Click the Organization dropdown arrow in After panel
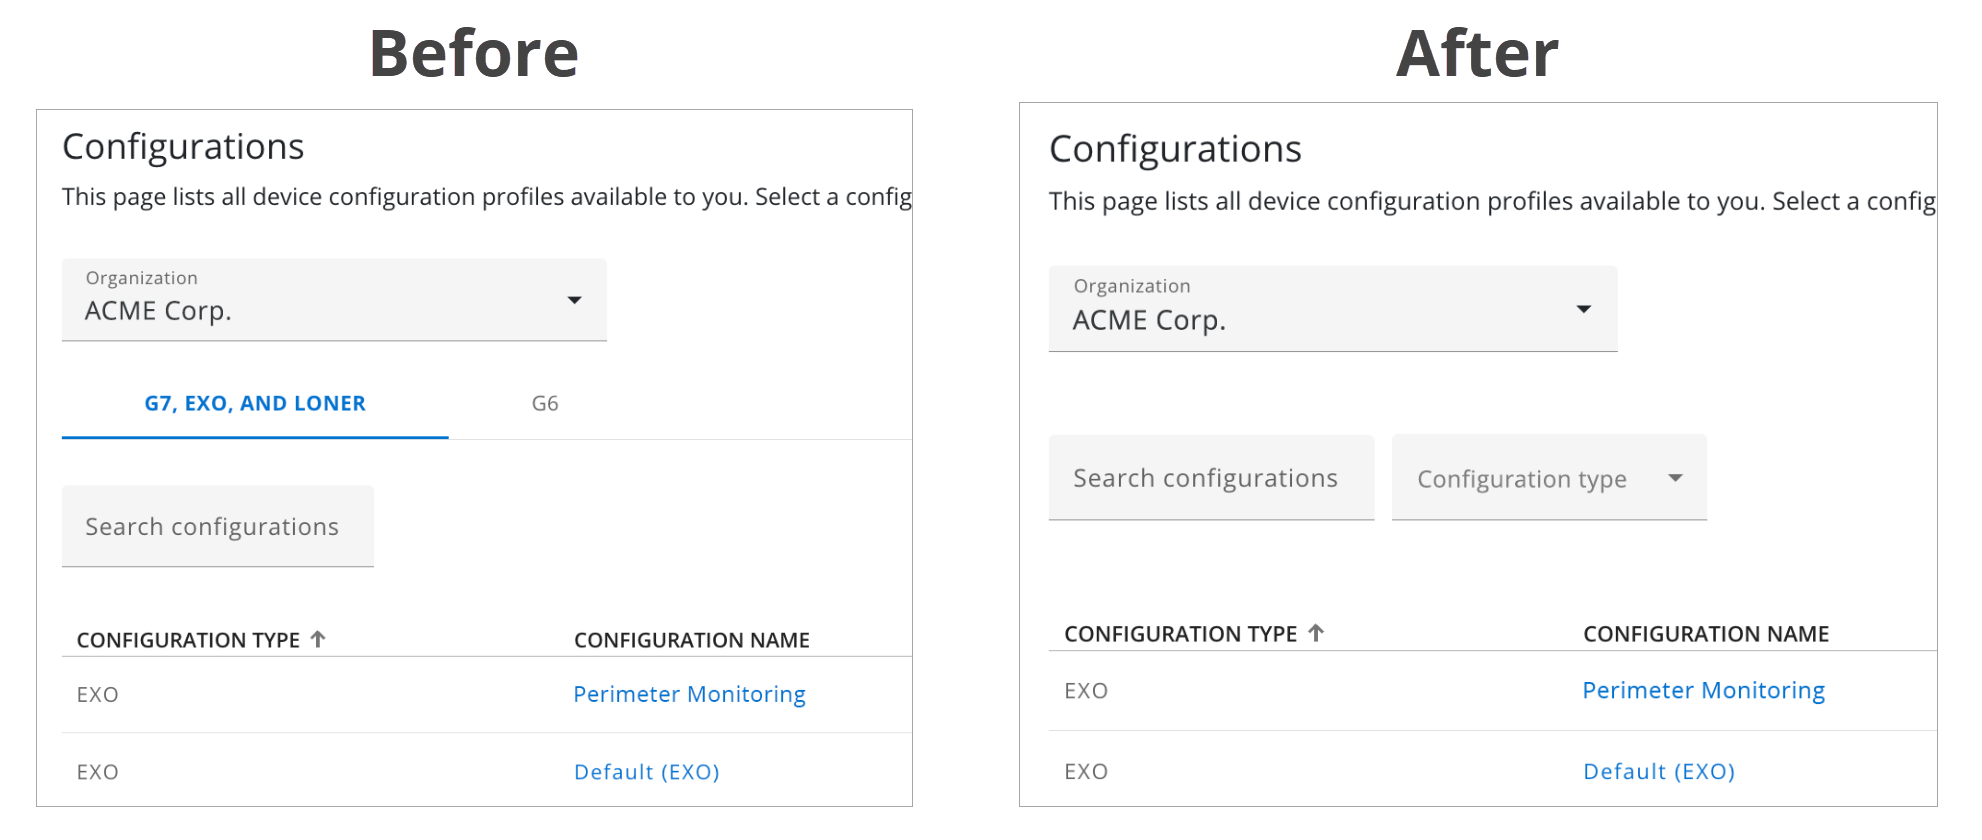1982x840 pixels. point(1583,309)
